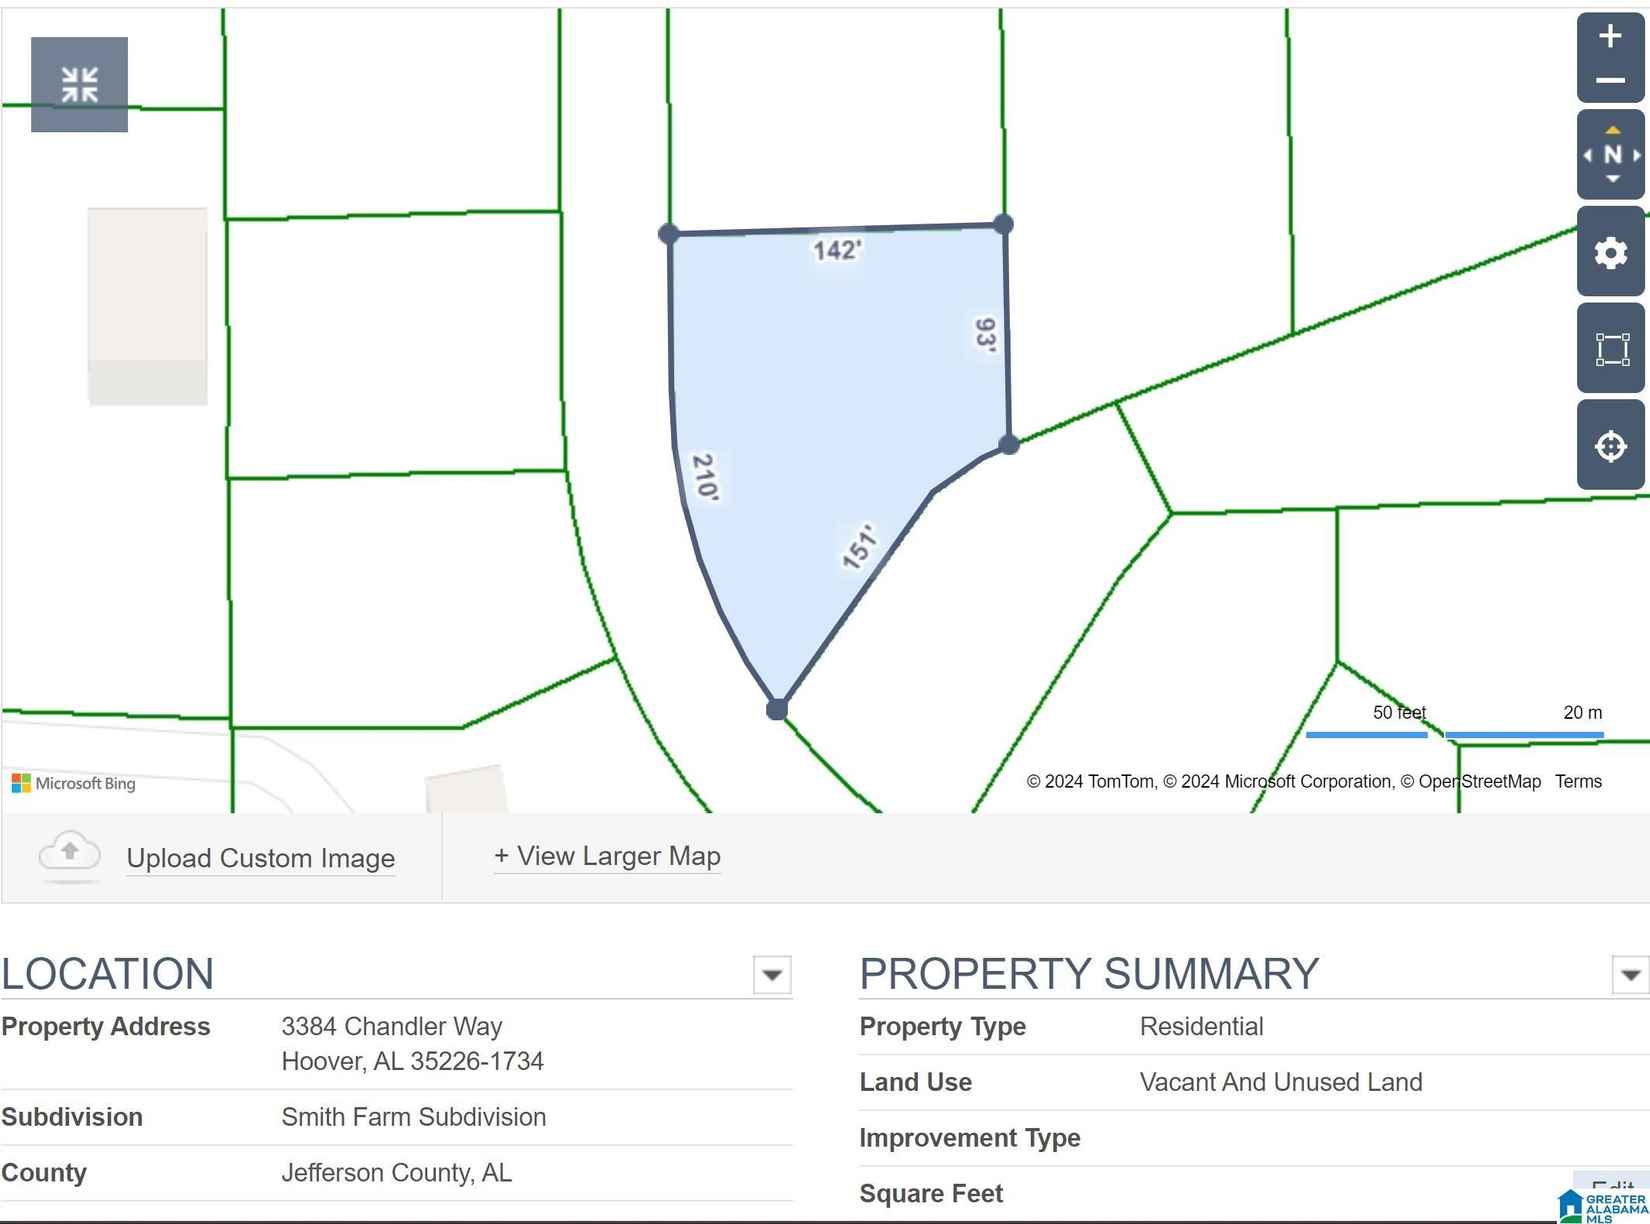Click the Upload Custom Image link
The width and height of the screenshot is (1650, 1224).
[260, 858]
